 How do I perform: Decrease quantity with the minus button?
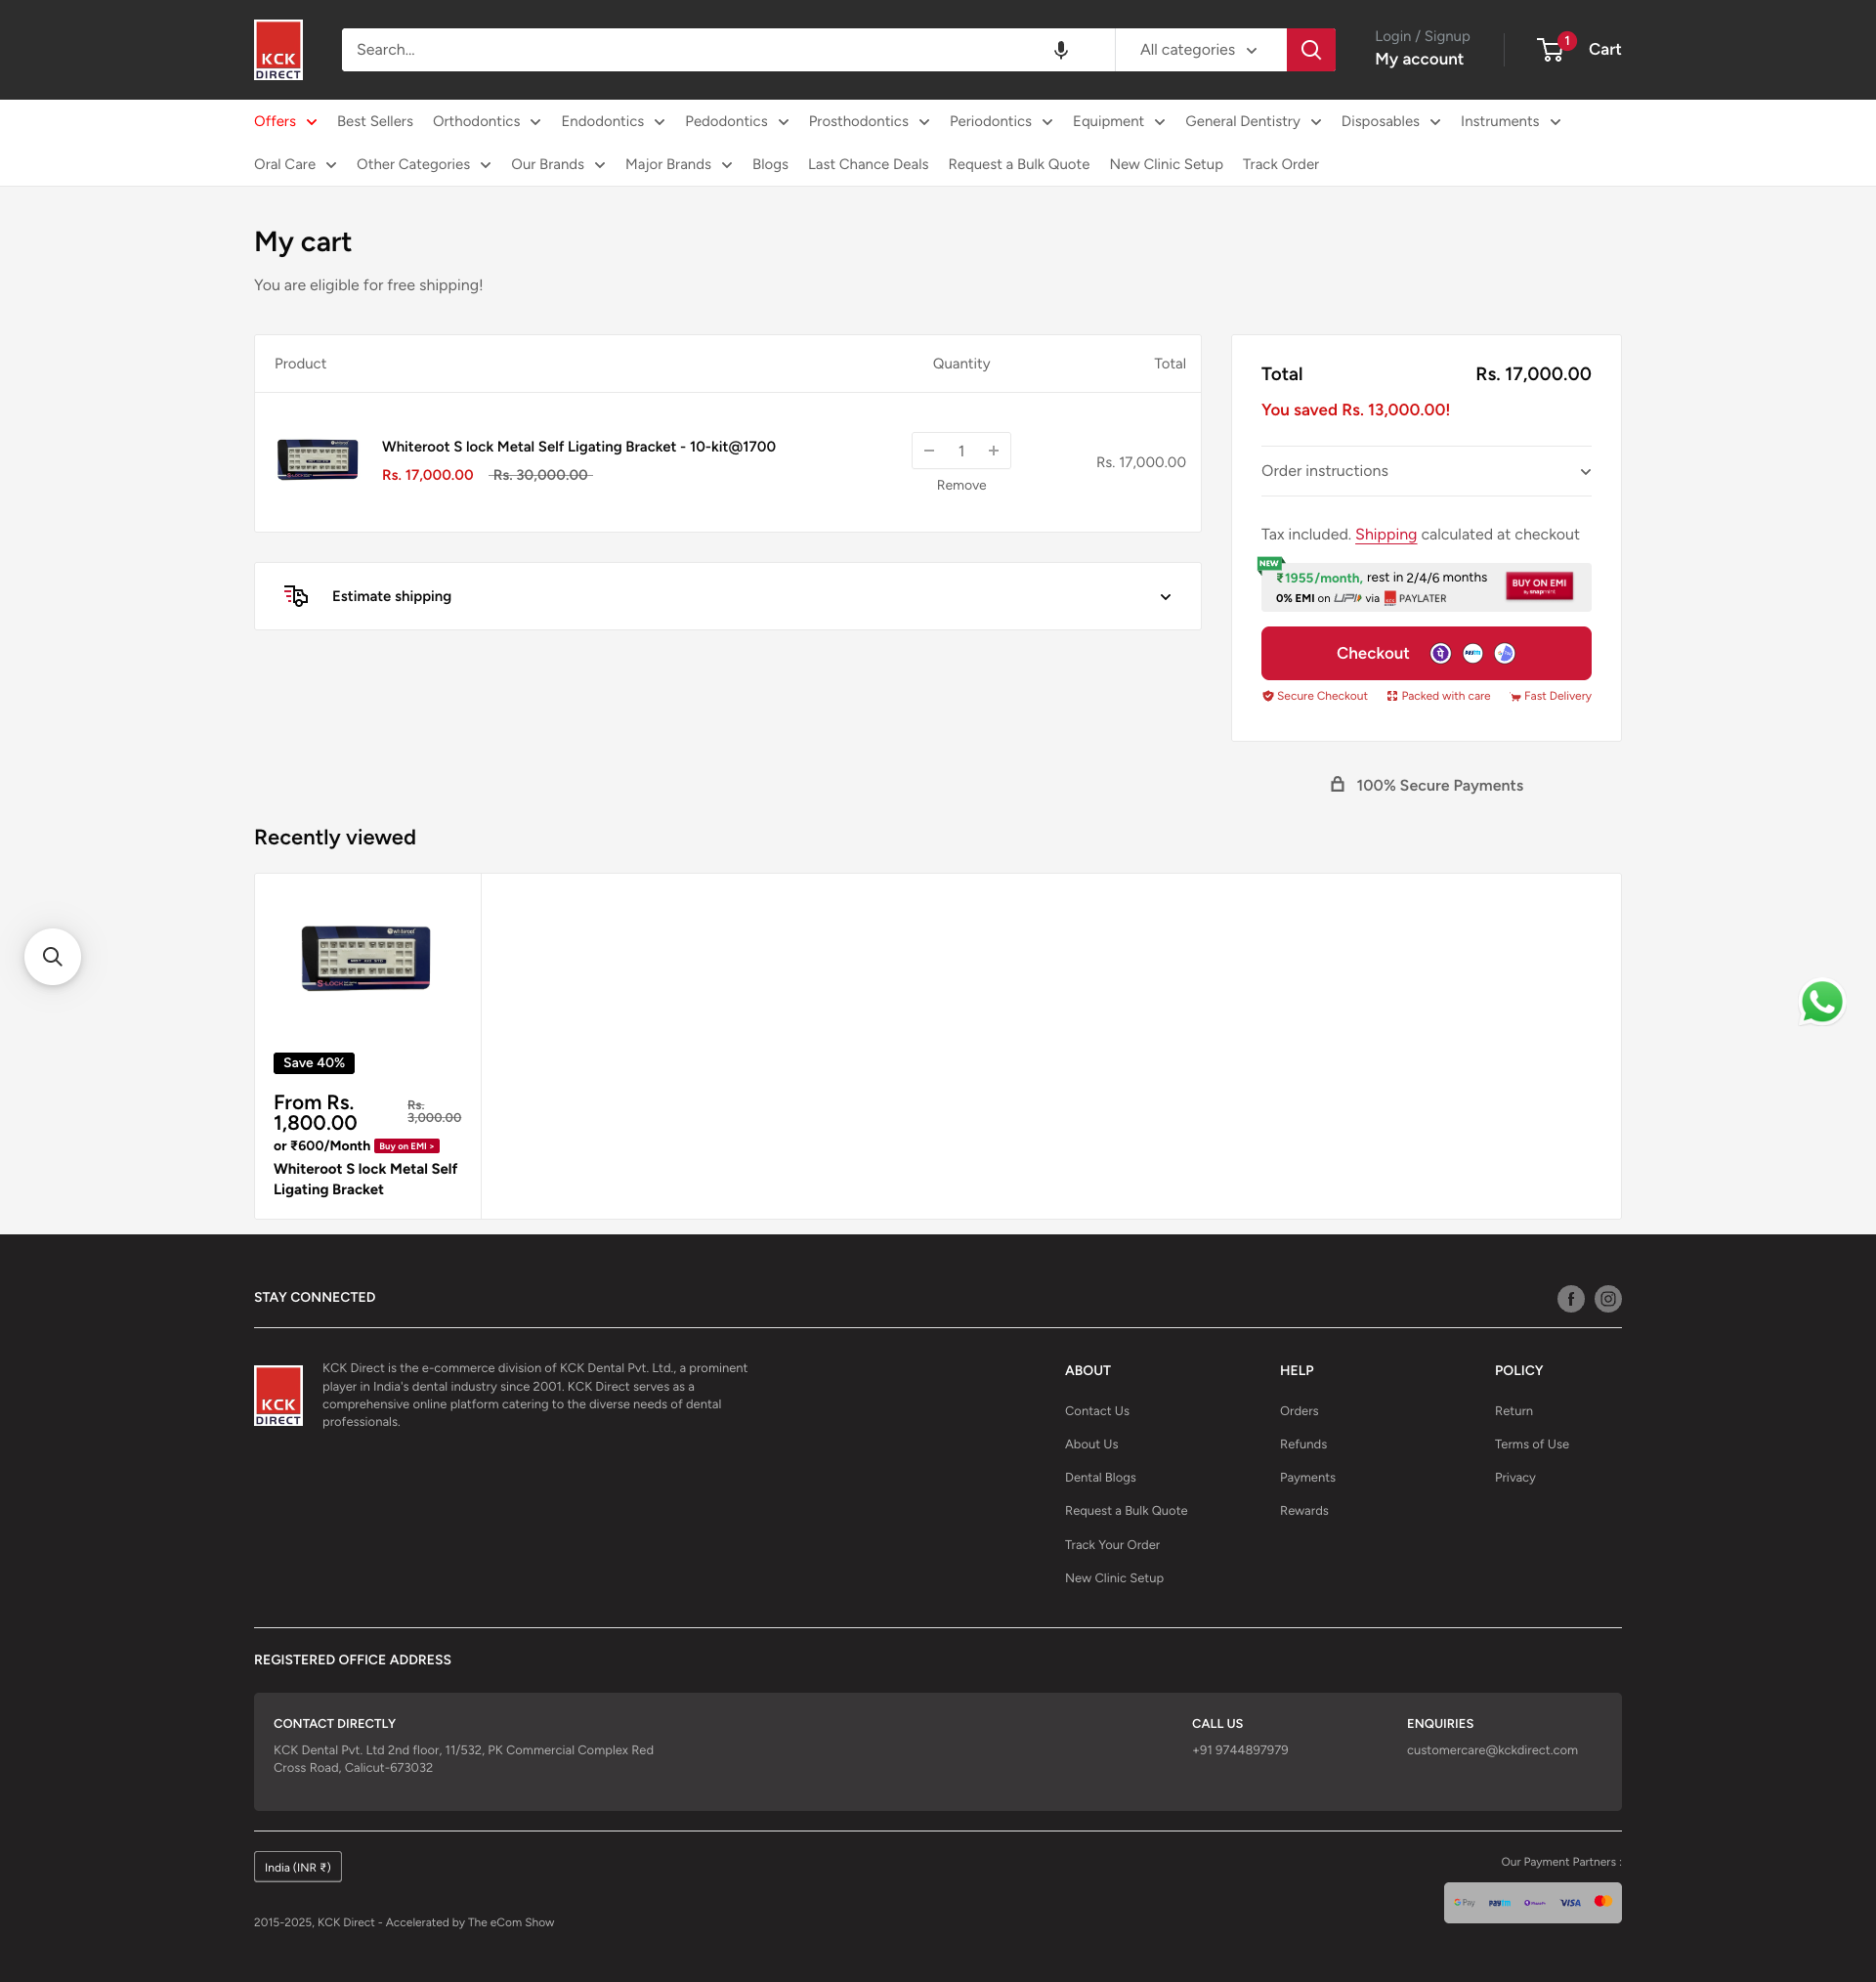929,451
